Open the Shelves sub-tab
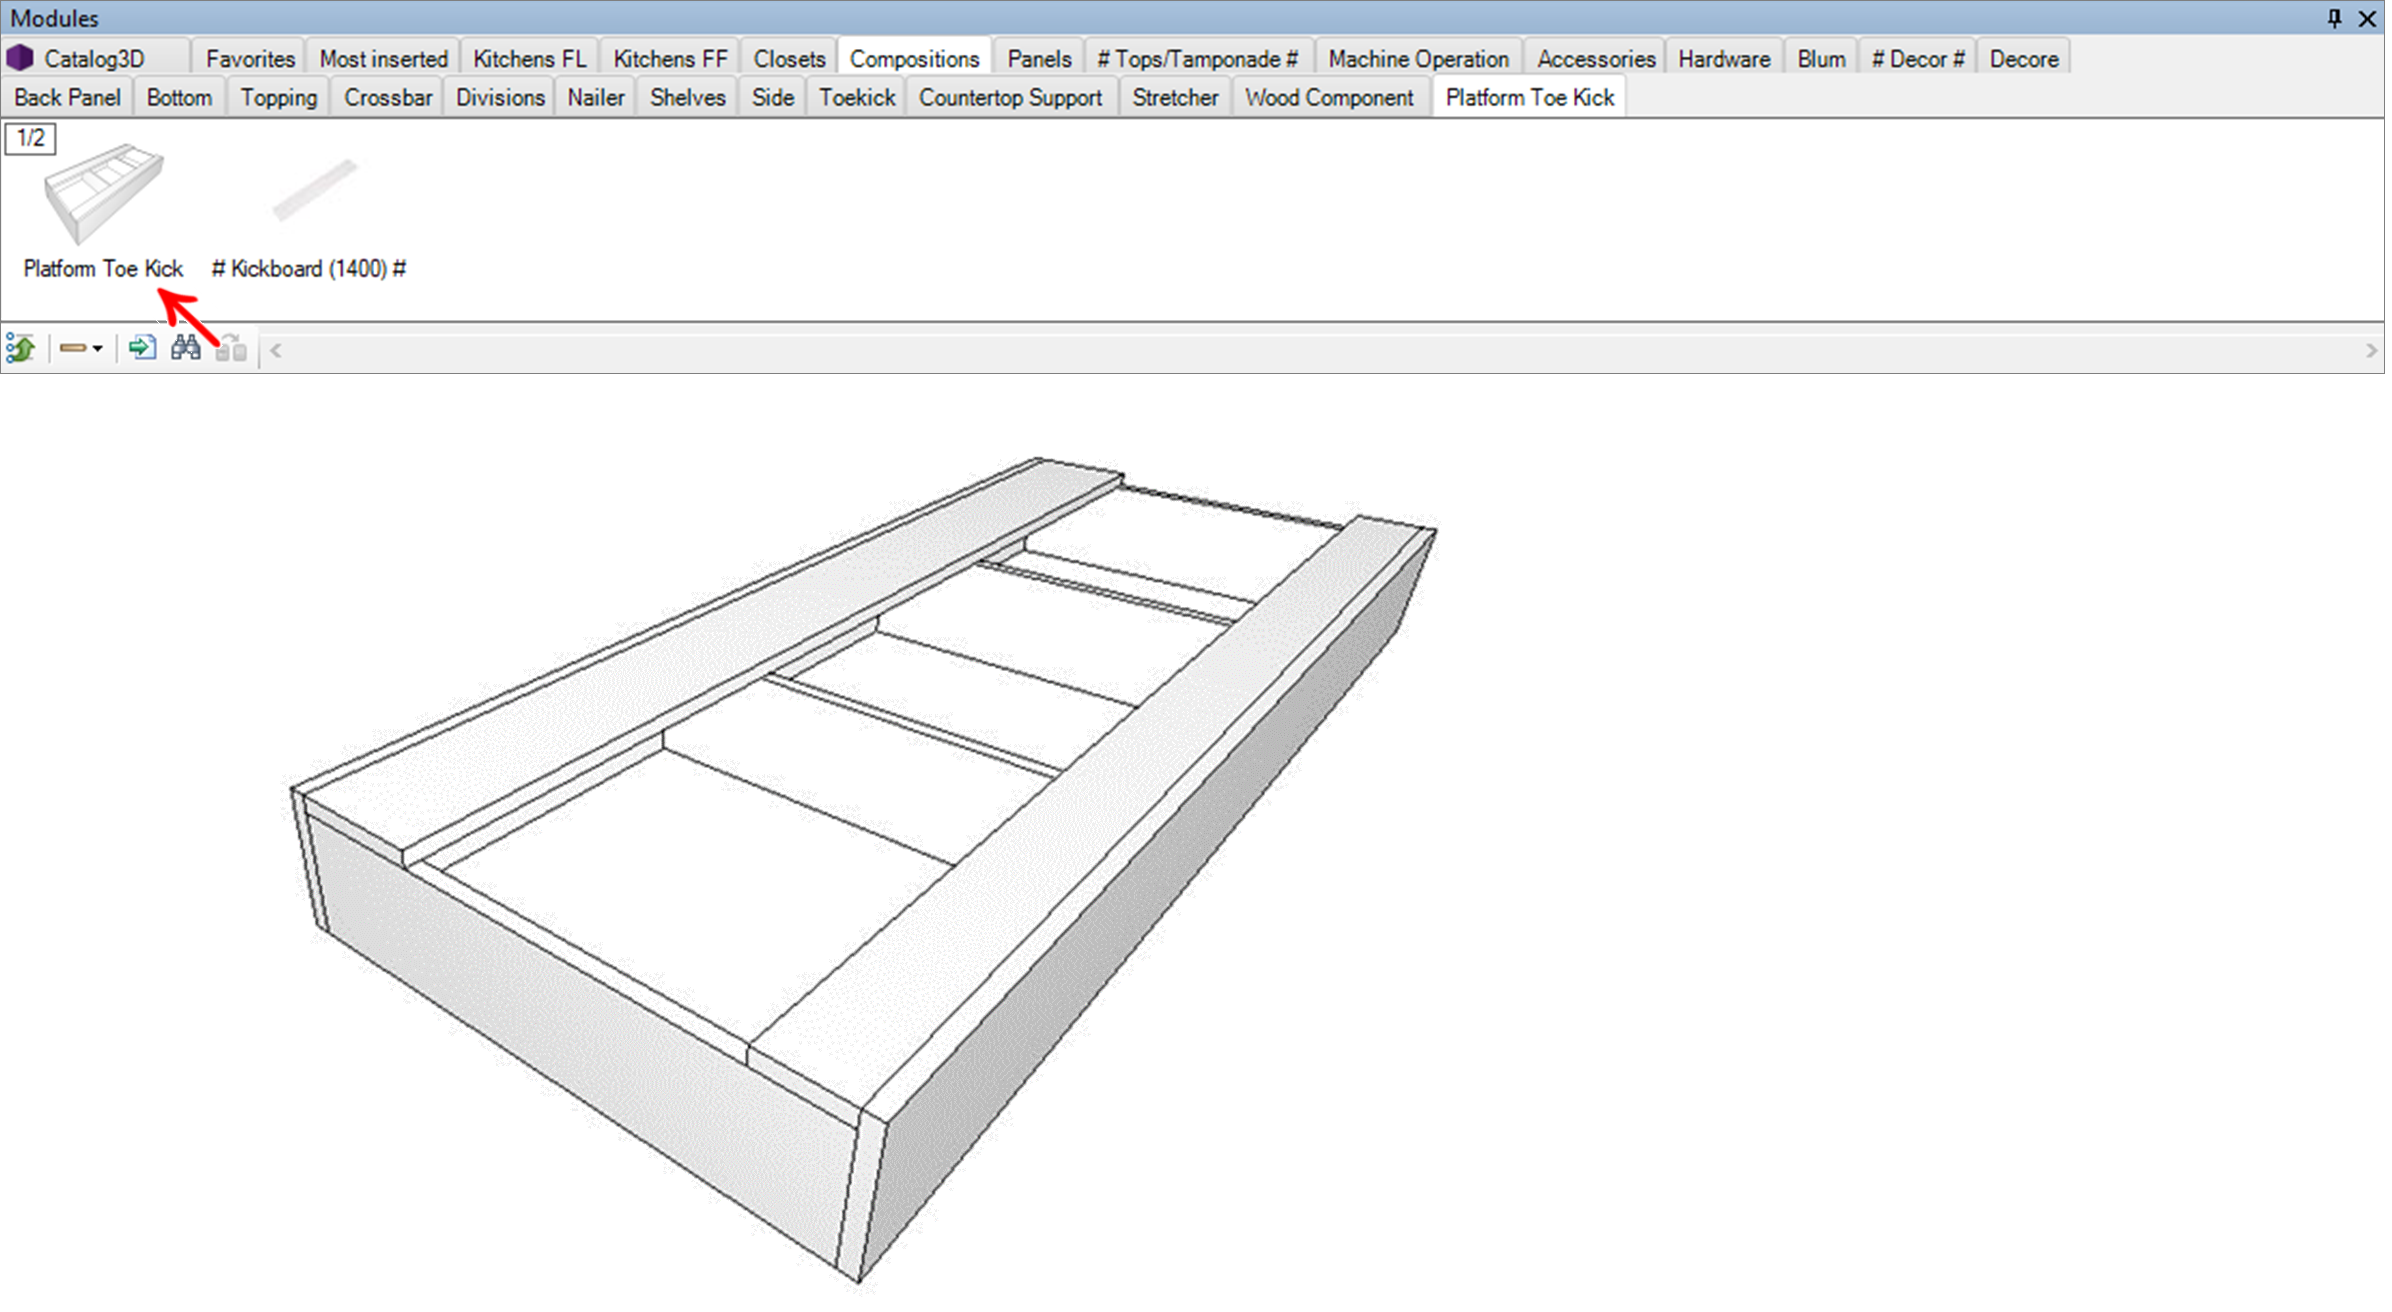Viewport: 2392px width, 1312px height. [687, 98]
